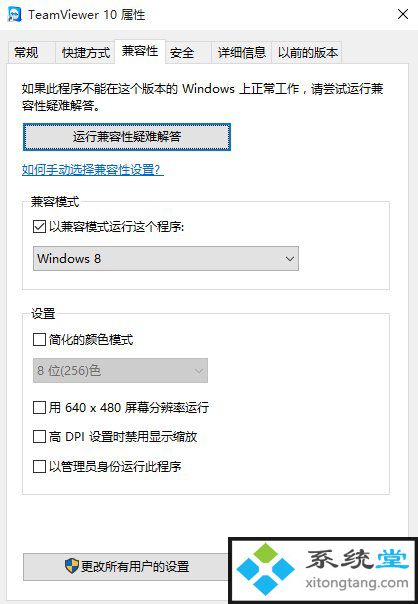418x604 pixels.
Task: Close the TeamViewer 10 properties dialog
Action: coord(403,15)
